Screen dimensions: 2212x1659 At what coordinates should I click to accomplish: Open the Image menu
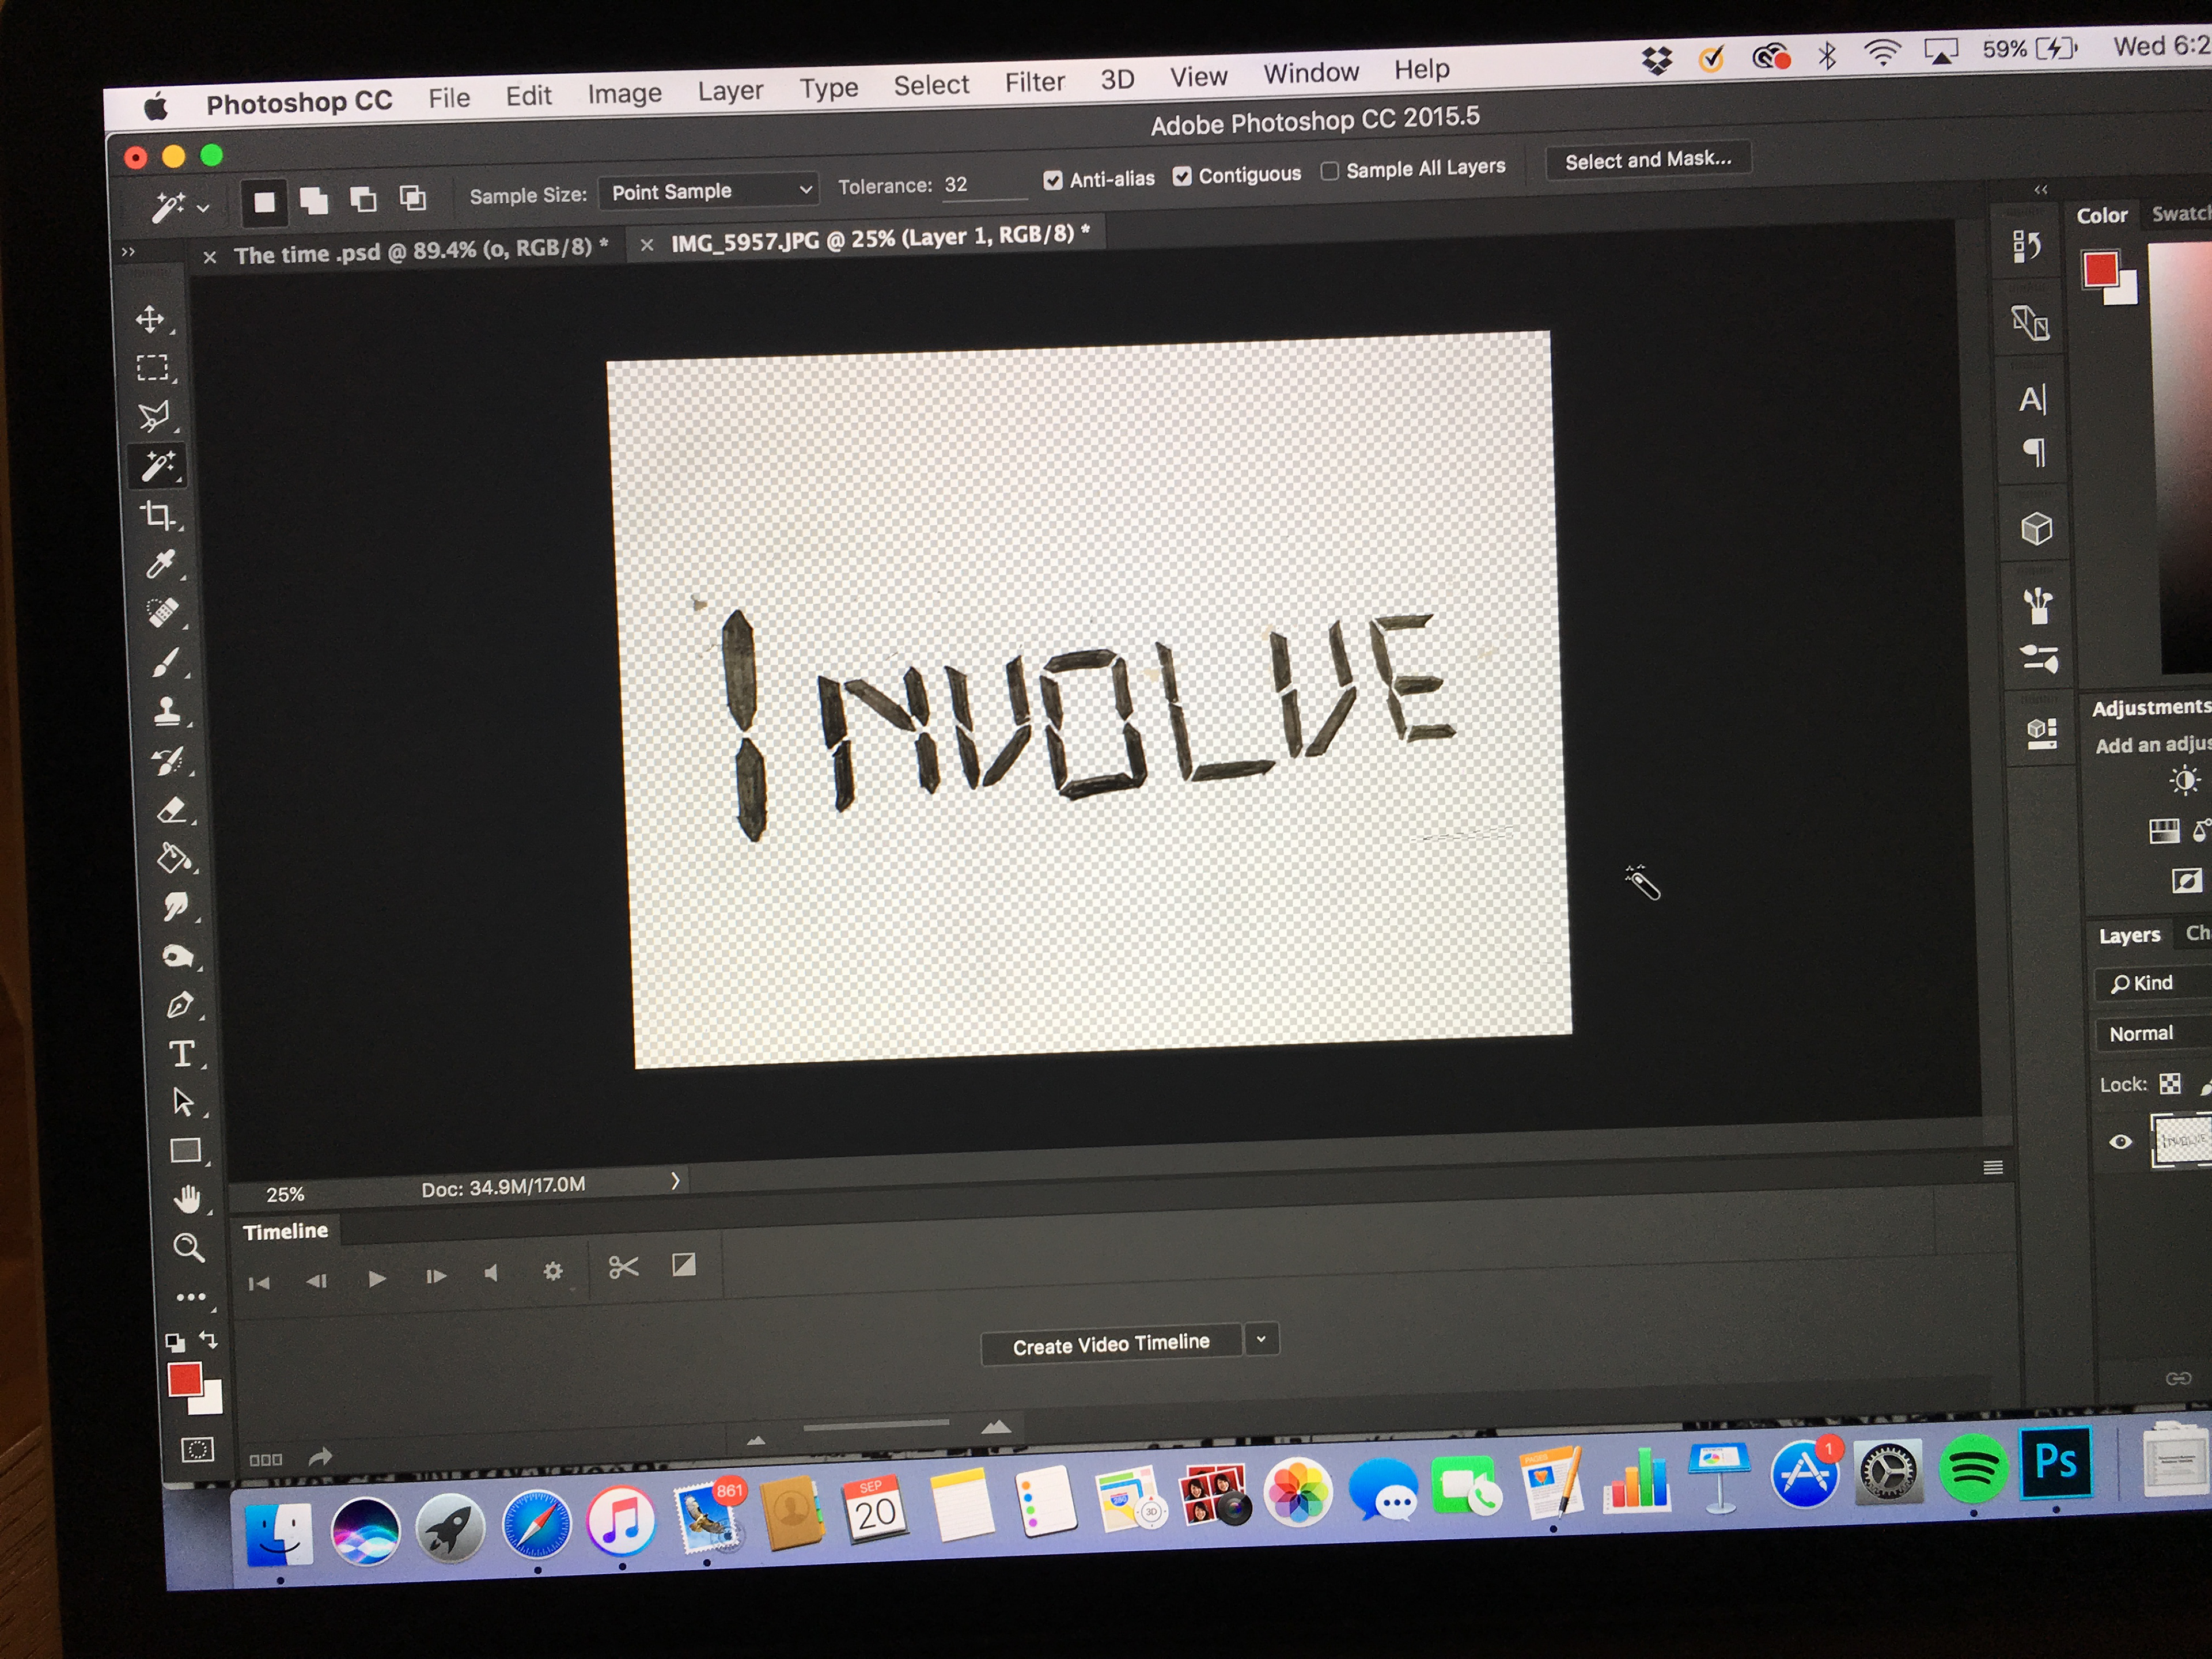coord(624,94)
